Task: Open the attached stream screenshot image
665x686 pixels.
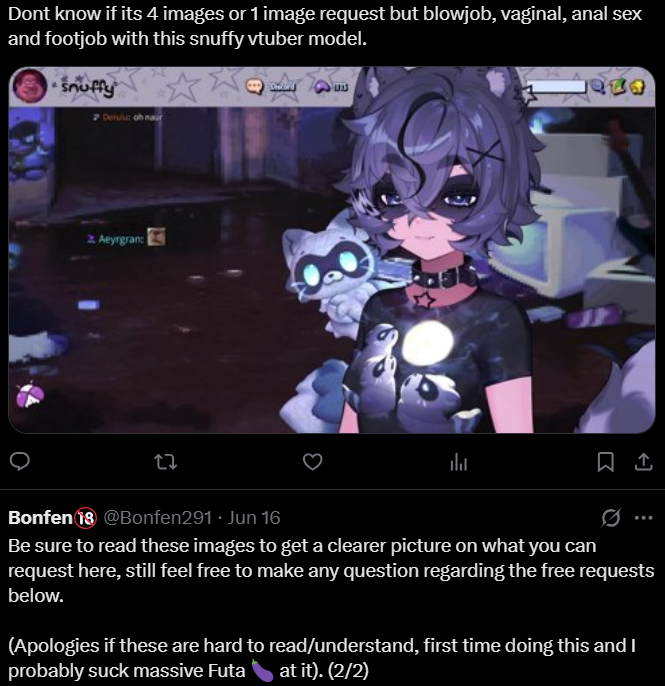Action: click(332, 250)
